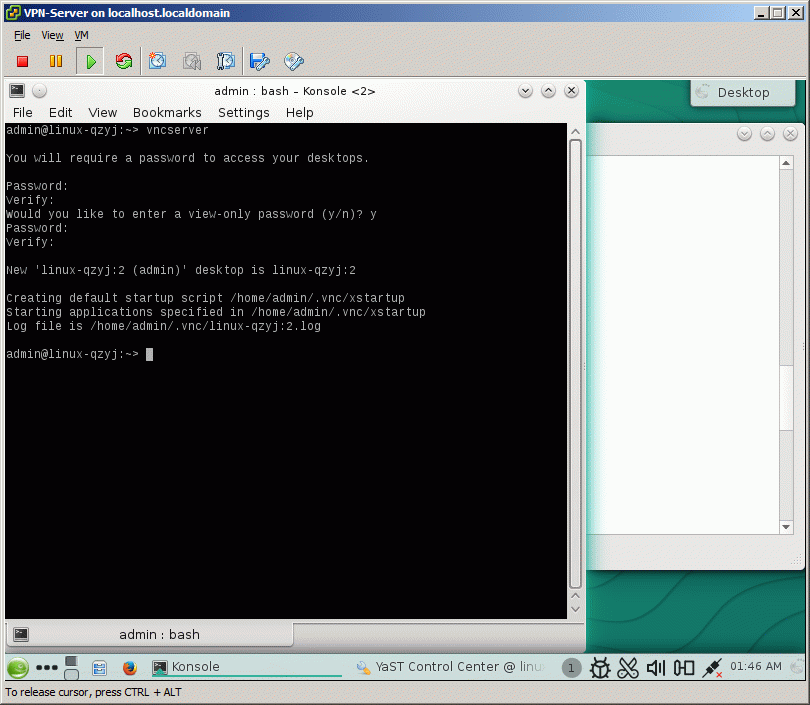Image resolution: width=810 pixels, height=705 pixels.
Task: Click the log file path '/home/admin/.vnc/linux-qzyj:2.log'
Action: (x=205, y=326)
